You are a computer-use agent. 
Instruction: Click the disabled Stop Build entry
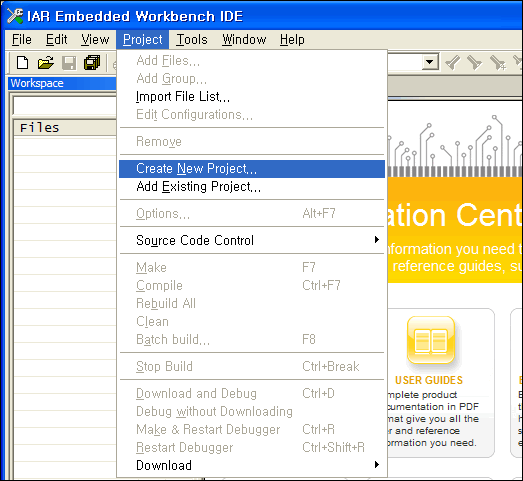click(252, 366)
